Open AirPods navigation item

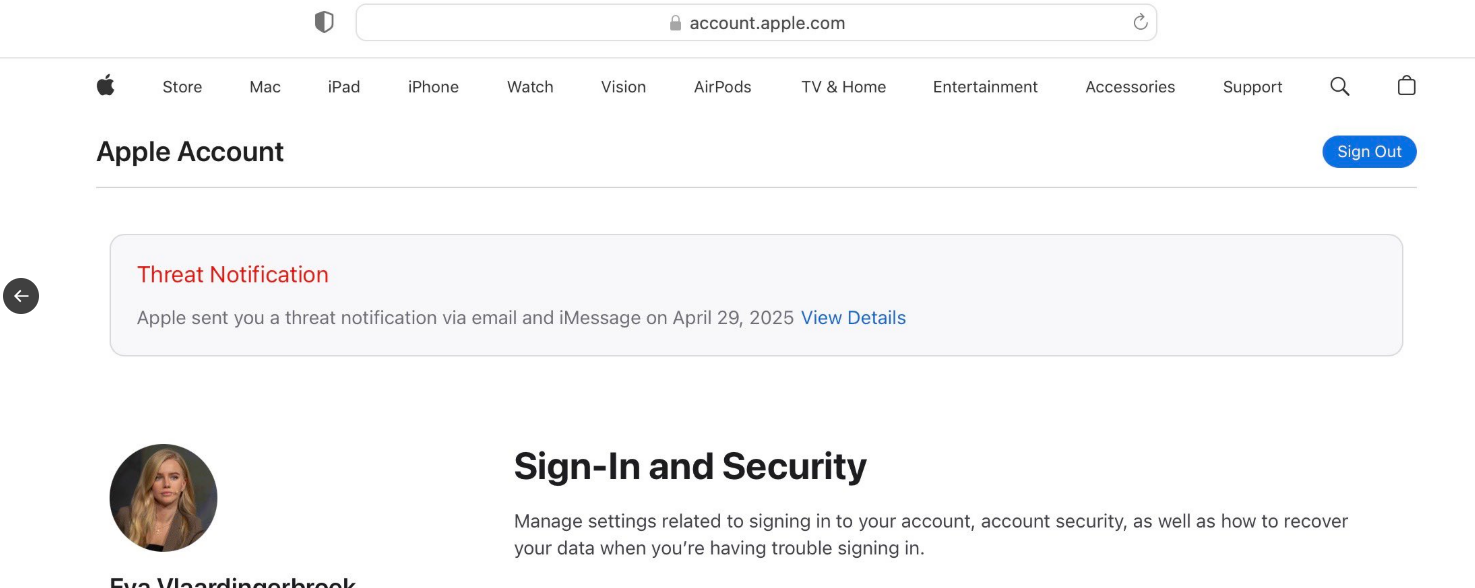(722, 87)
